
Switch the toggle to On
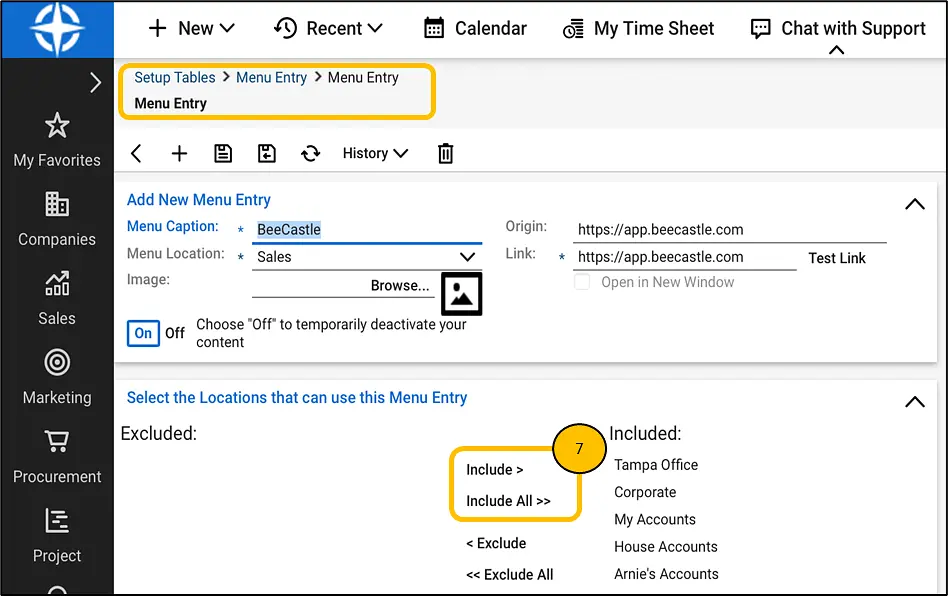143,333
